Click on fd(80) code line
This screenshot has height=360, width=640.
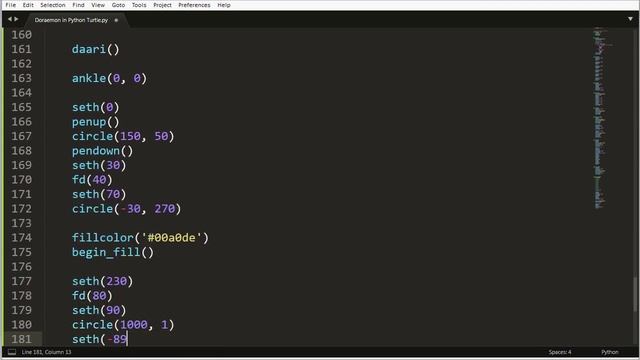pyautogui.click(x=92, y=296)
